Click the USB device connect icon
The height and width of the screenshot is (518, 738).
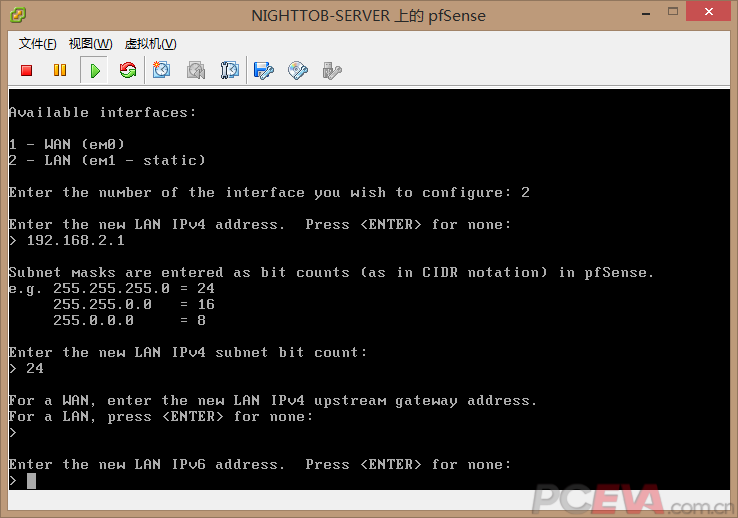tap(332, 70)
